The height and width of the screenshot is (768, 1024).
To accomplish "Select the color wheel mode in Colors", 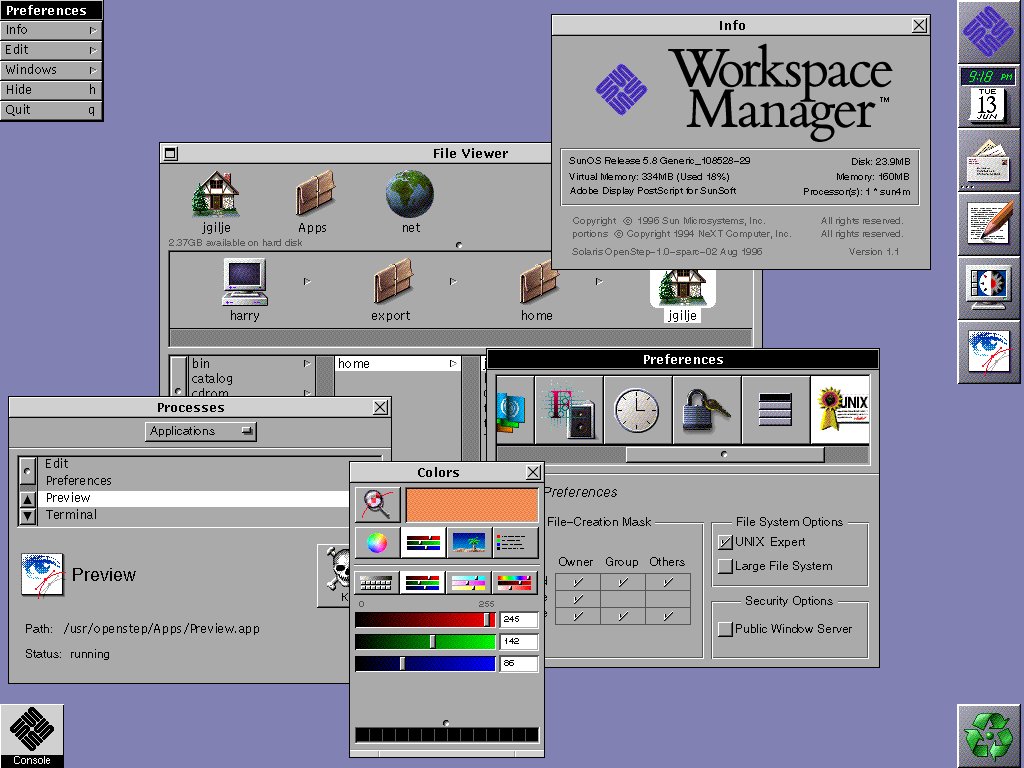I will (377, 543).
